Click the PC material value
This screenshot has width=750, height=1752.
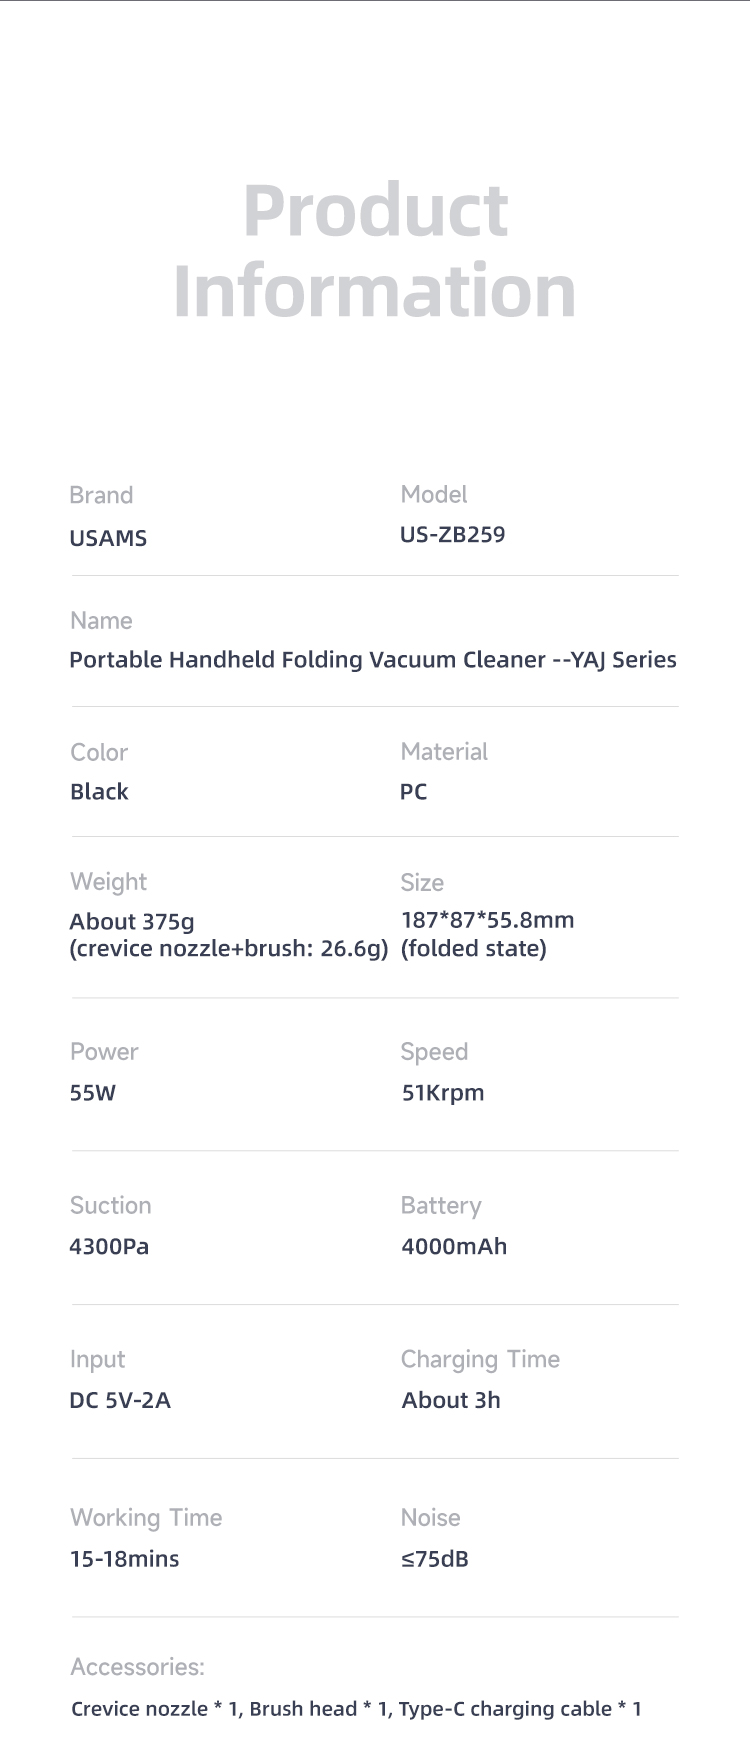pos(414,791)
